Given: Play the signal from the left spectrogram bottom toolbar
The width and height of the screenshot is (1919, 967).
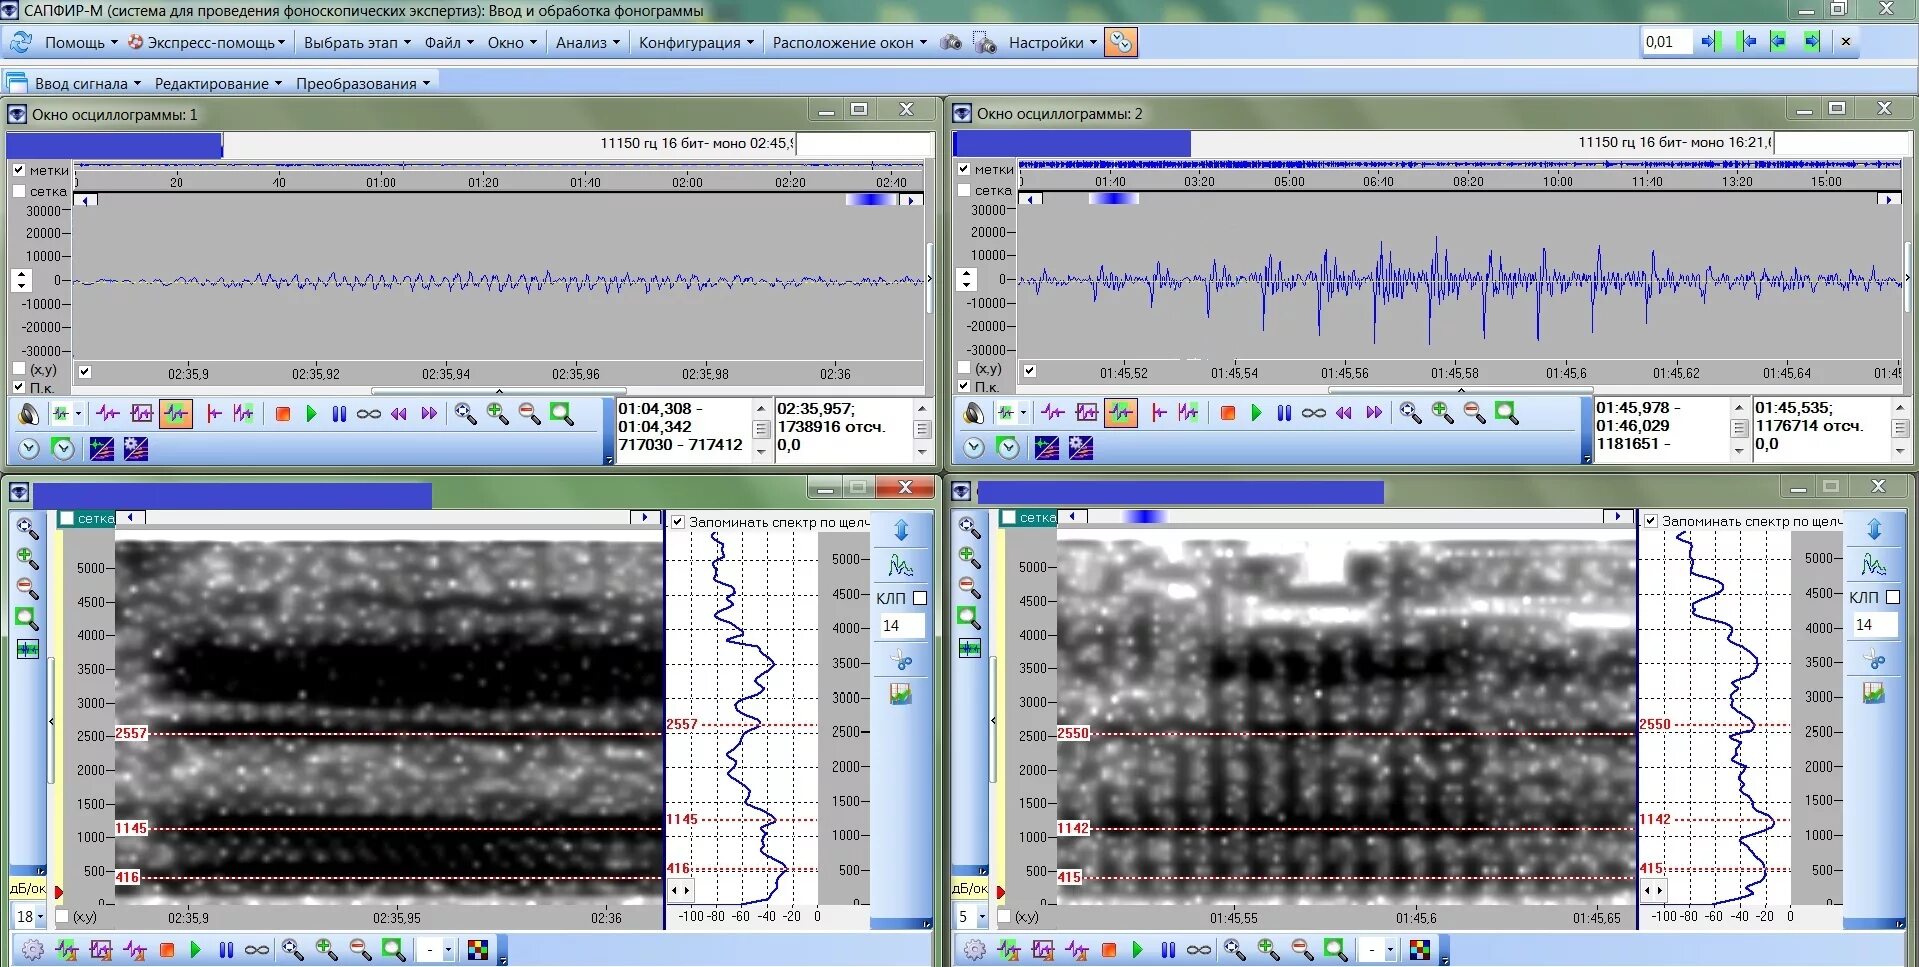Looking at the screenshot, I should (x=196, y=949).
